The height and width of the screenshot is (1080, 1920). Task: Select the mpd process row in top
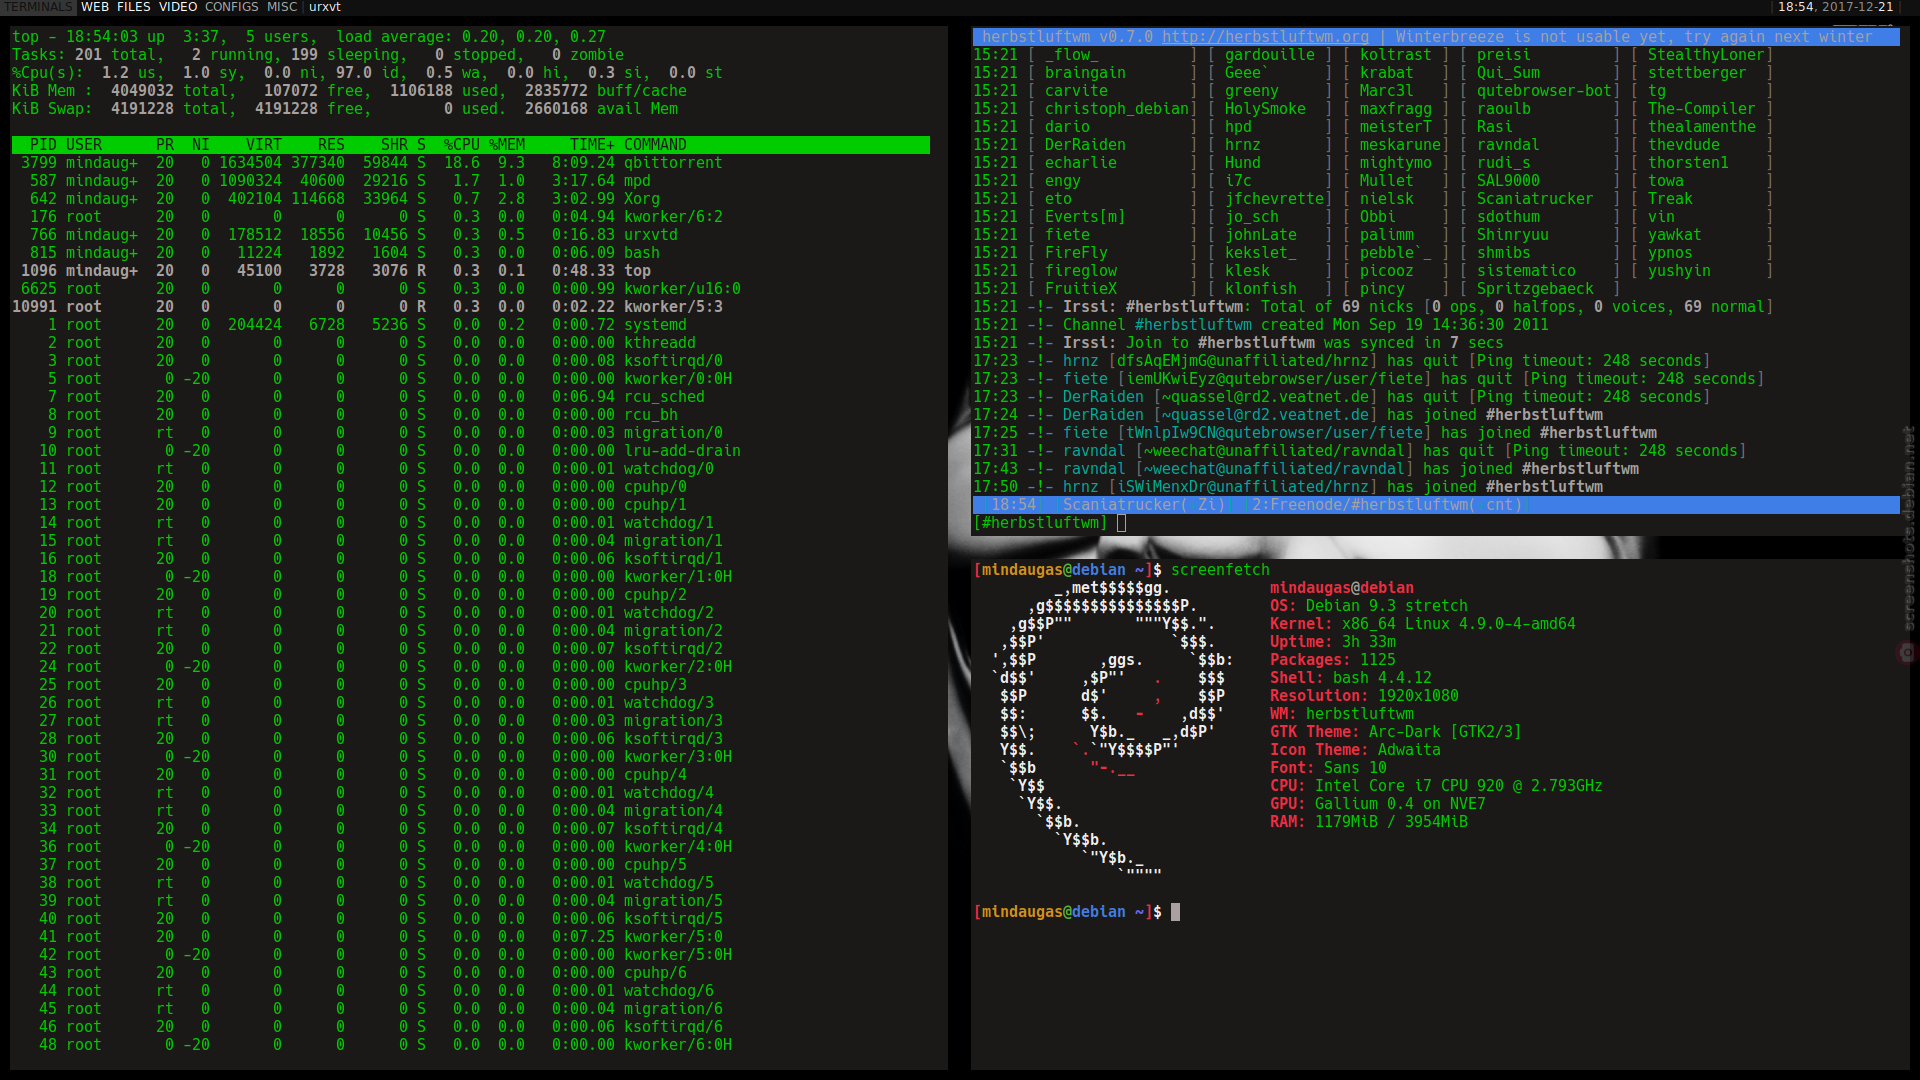point(470,181)
